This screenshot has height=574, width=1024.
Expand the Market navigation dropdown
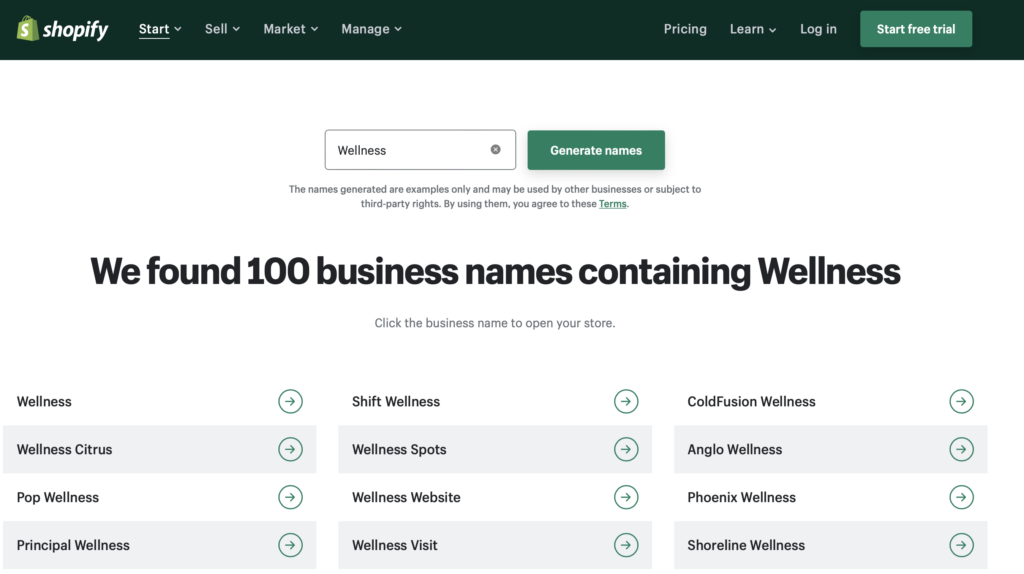[x=290, y=29]
